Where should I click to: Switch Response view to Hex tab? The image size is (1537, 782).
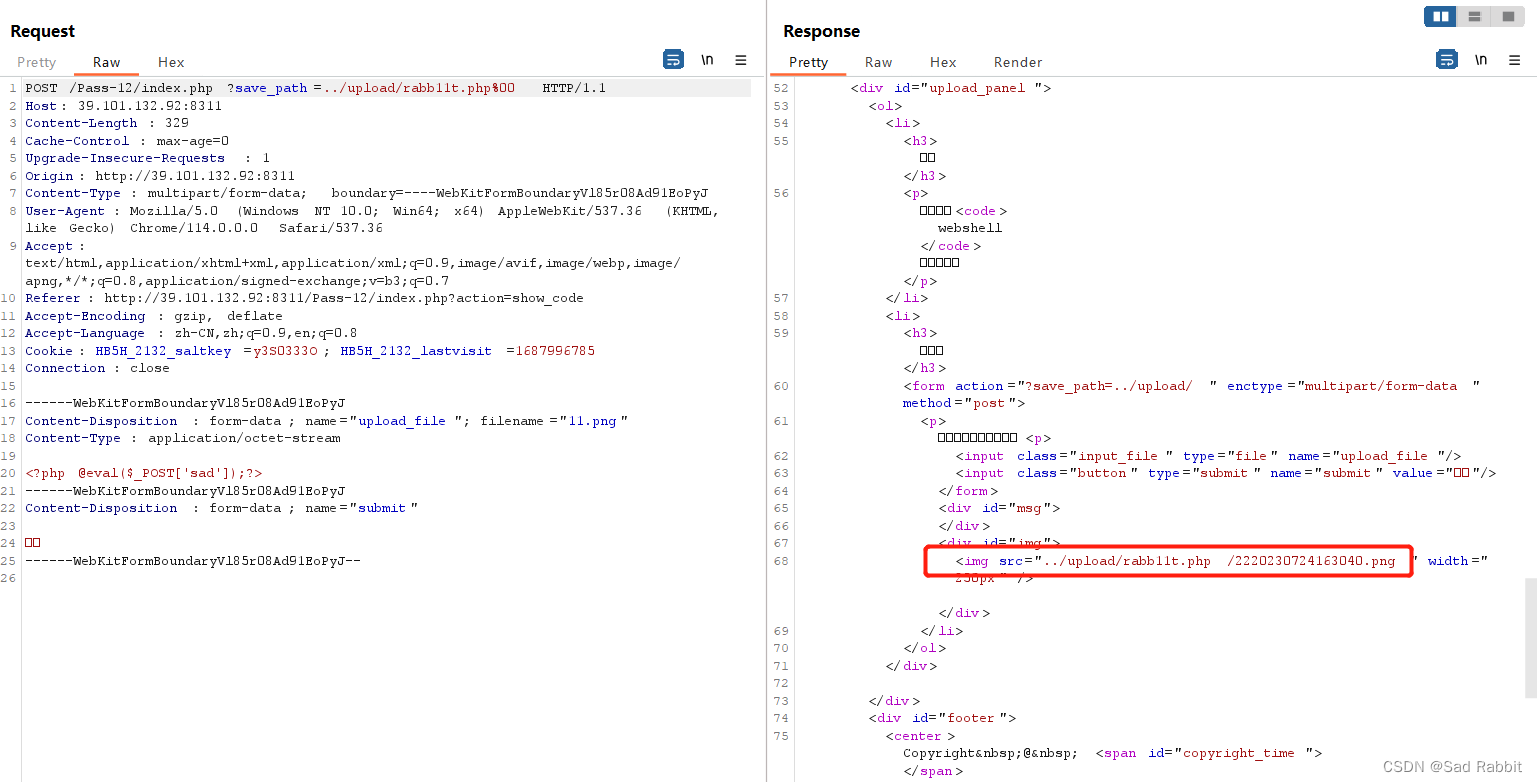tap(943, 62)
